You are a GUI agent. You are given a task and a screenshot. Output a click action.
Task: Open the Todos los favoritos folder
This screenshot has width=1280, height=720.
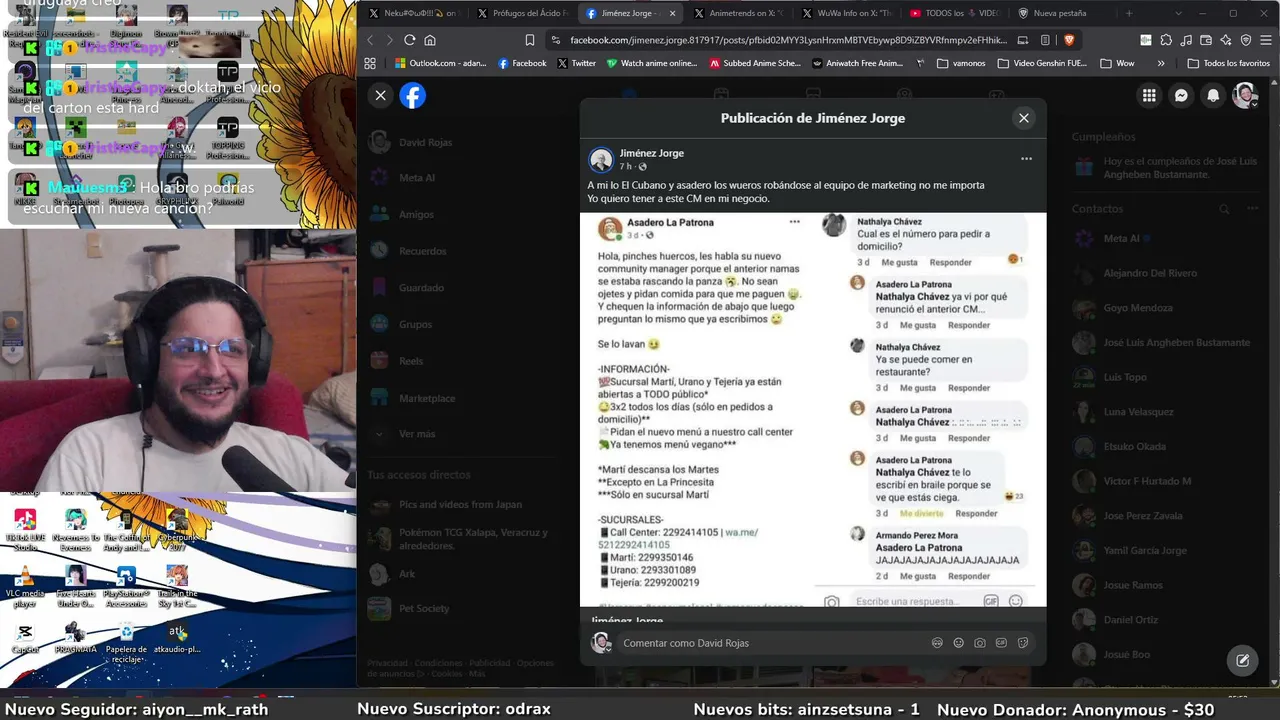click(x=1228, y=63)
